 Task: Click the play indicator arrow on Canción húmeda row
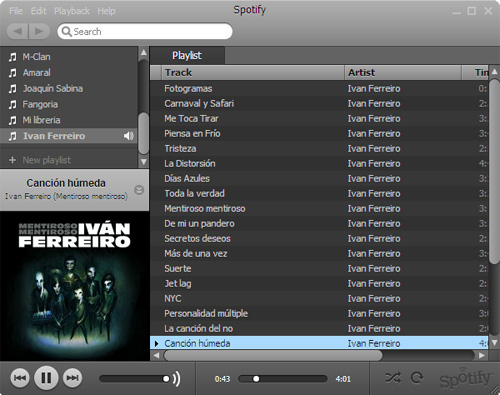point(156,343)
